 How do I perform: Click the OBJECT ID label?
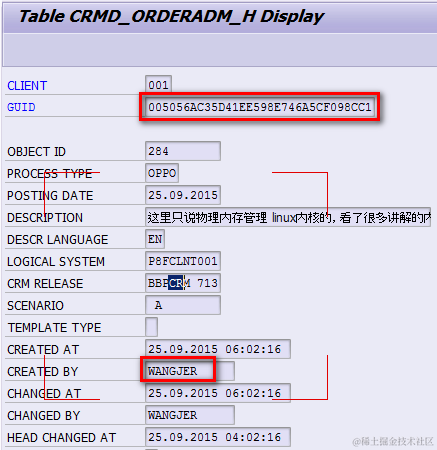click(x=37, y=152)
